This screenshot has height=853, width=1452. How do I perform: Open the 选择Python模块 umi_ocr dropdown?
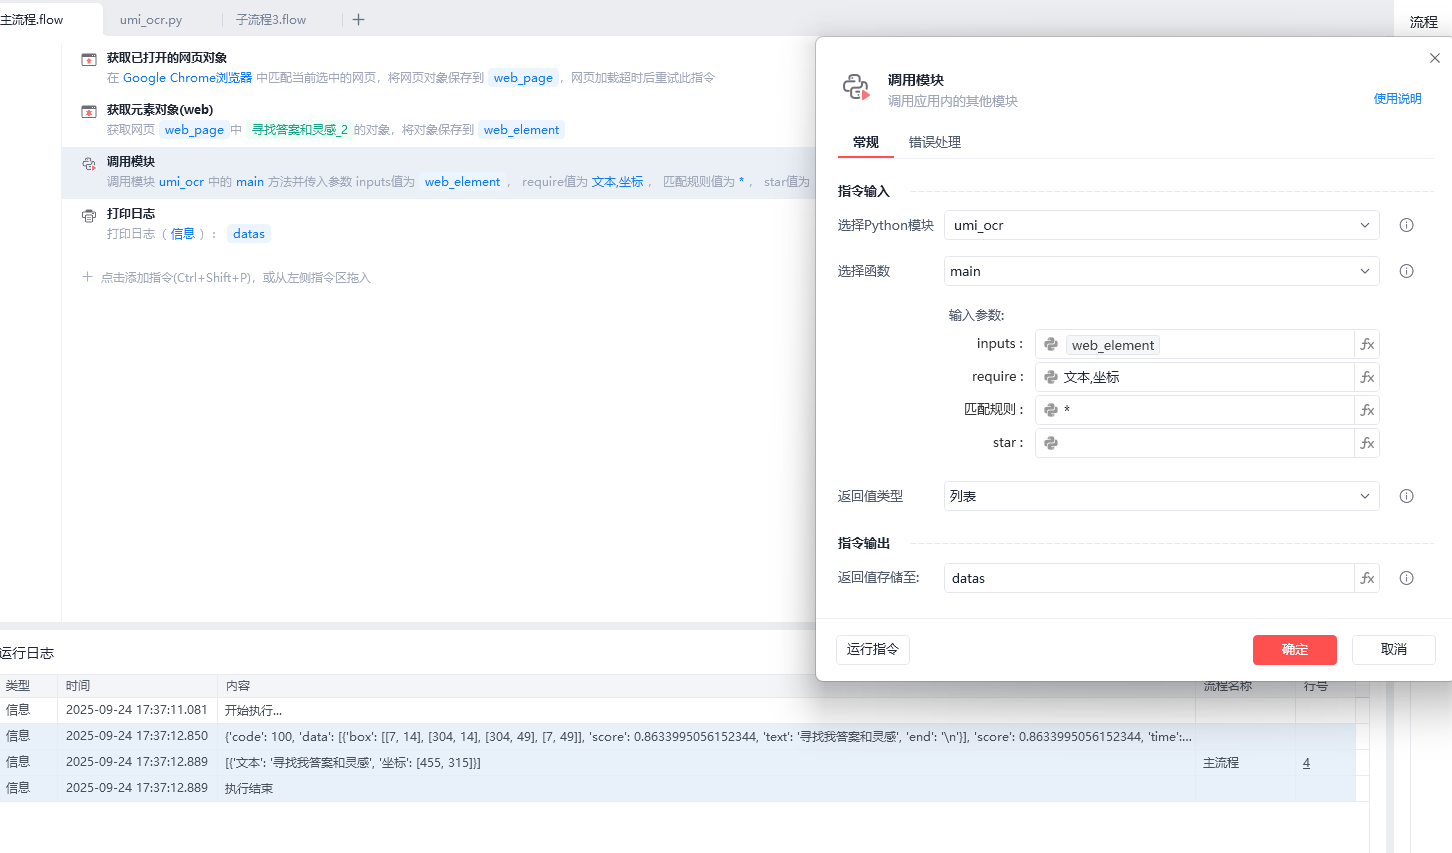coord(1160,225)
